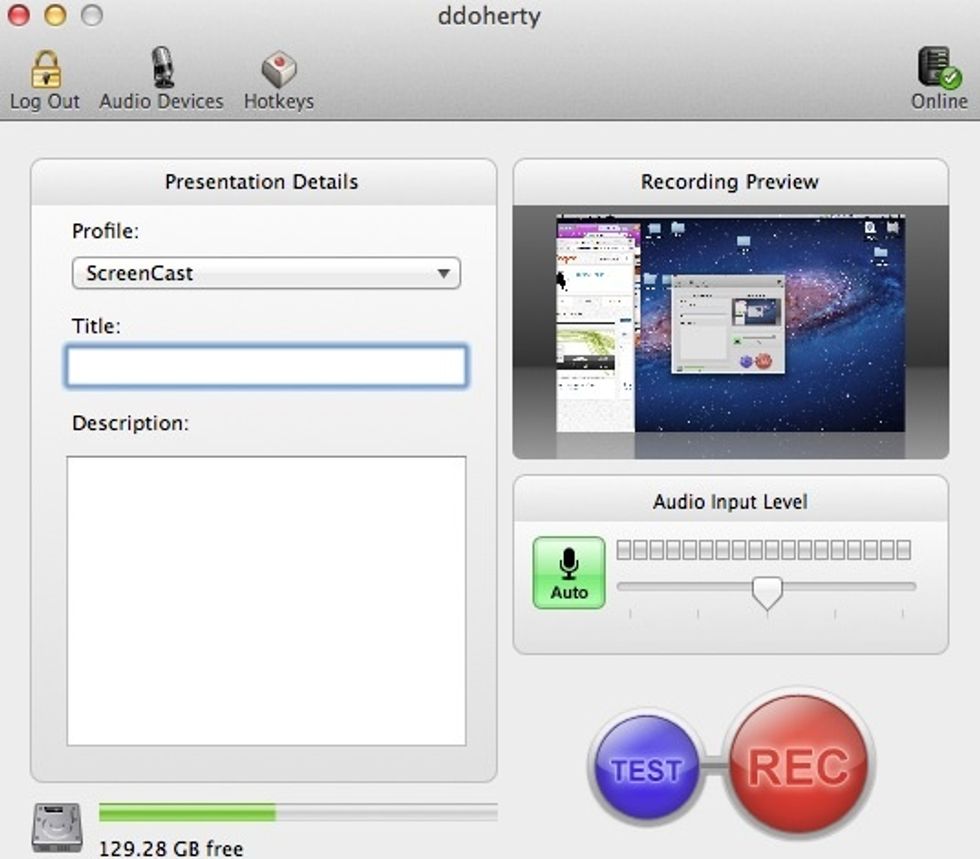Open Audio Devices microphone icon
The height and width of the screenshot is (859, 980).
pyautogui.click(x=162, y=68)
